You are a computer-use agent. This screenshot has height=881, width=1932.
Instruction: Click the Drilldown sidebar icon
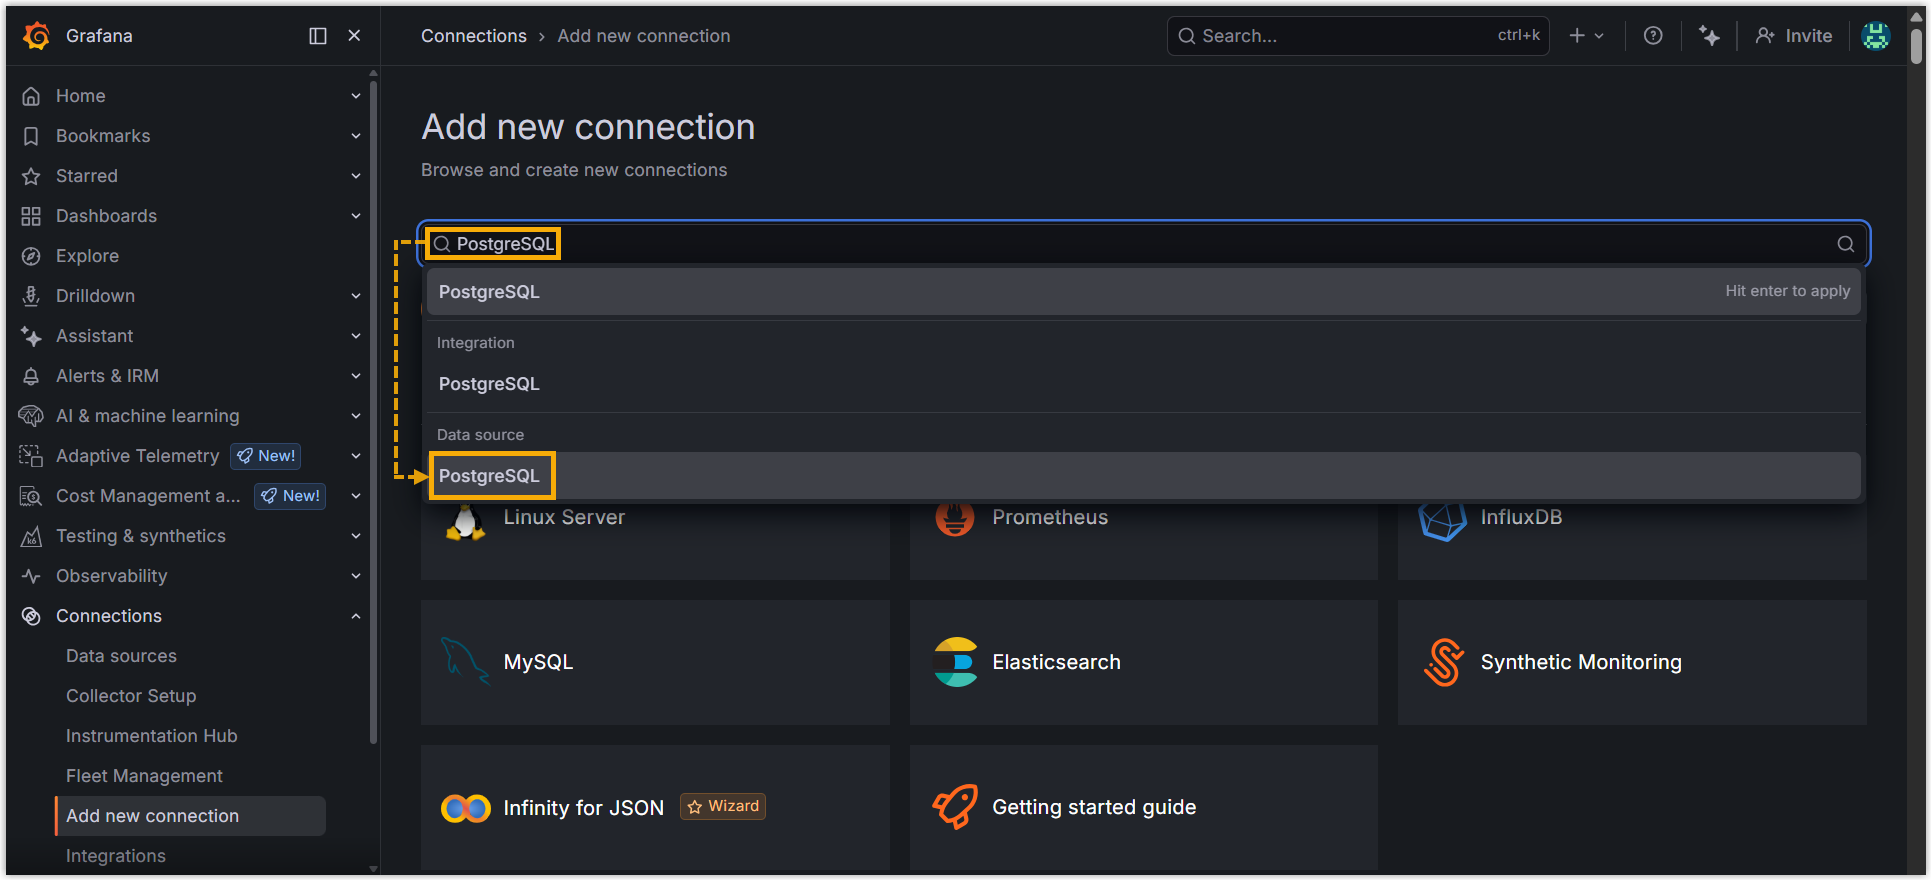click(31, 296)
